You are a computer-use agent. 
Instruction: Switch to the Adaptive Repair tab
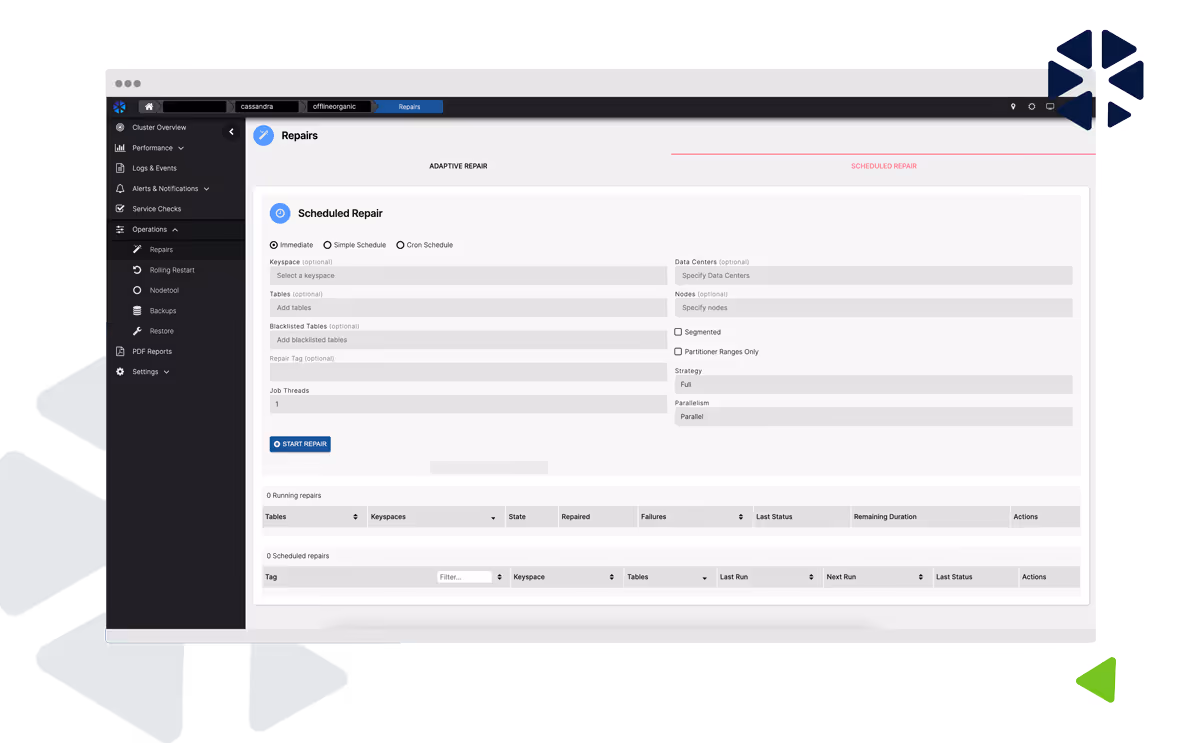coord(458,166)
